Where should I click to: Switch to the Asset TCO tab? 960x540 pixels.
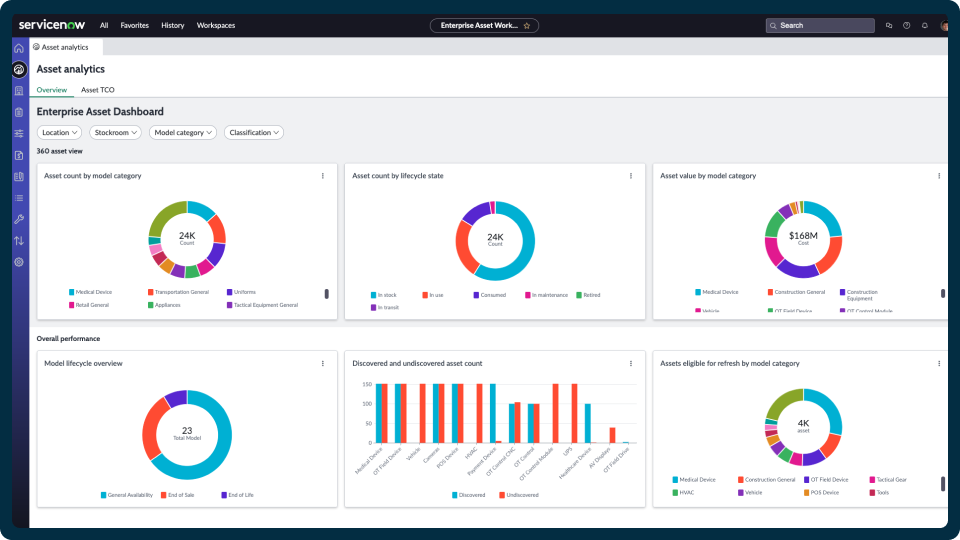[x=98, y=90]
